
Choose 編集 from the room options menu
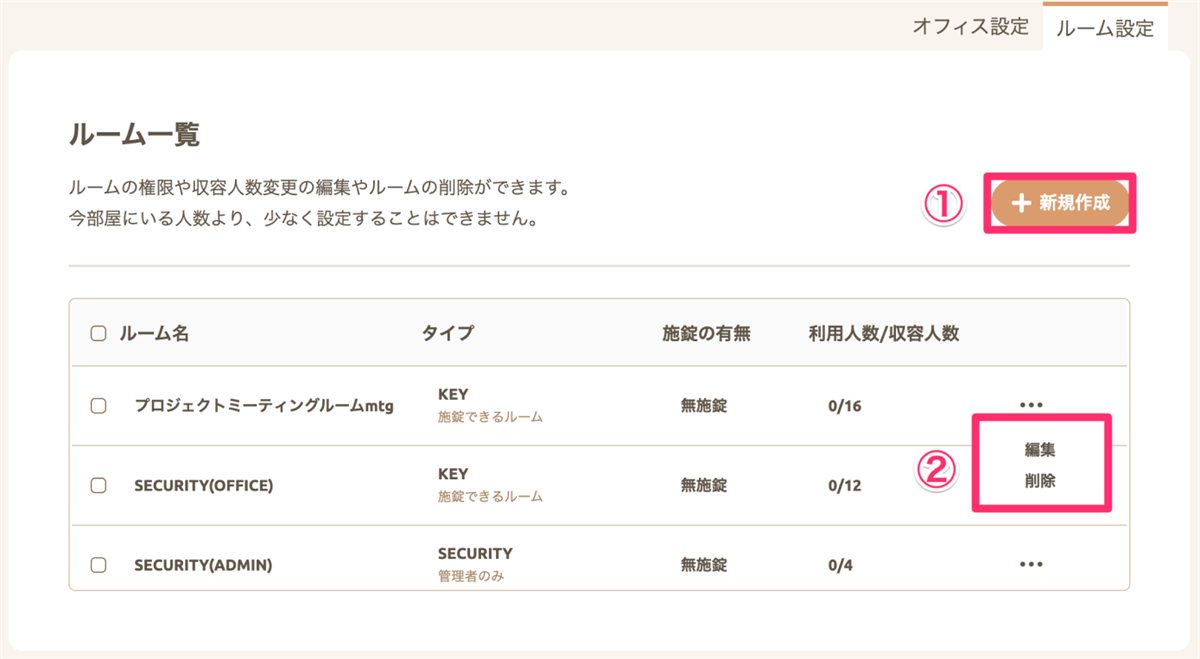pos(1040,450)
